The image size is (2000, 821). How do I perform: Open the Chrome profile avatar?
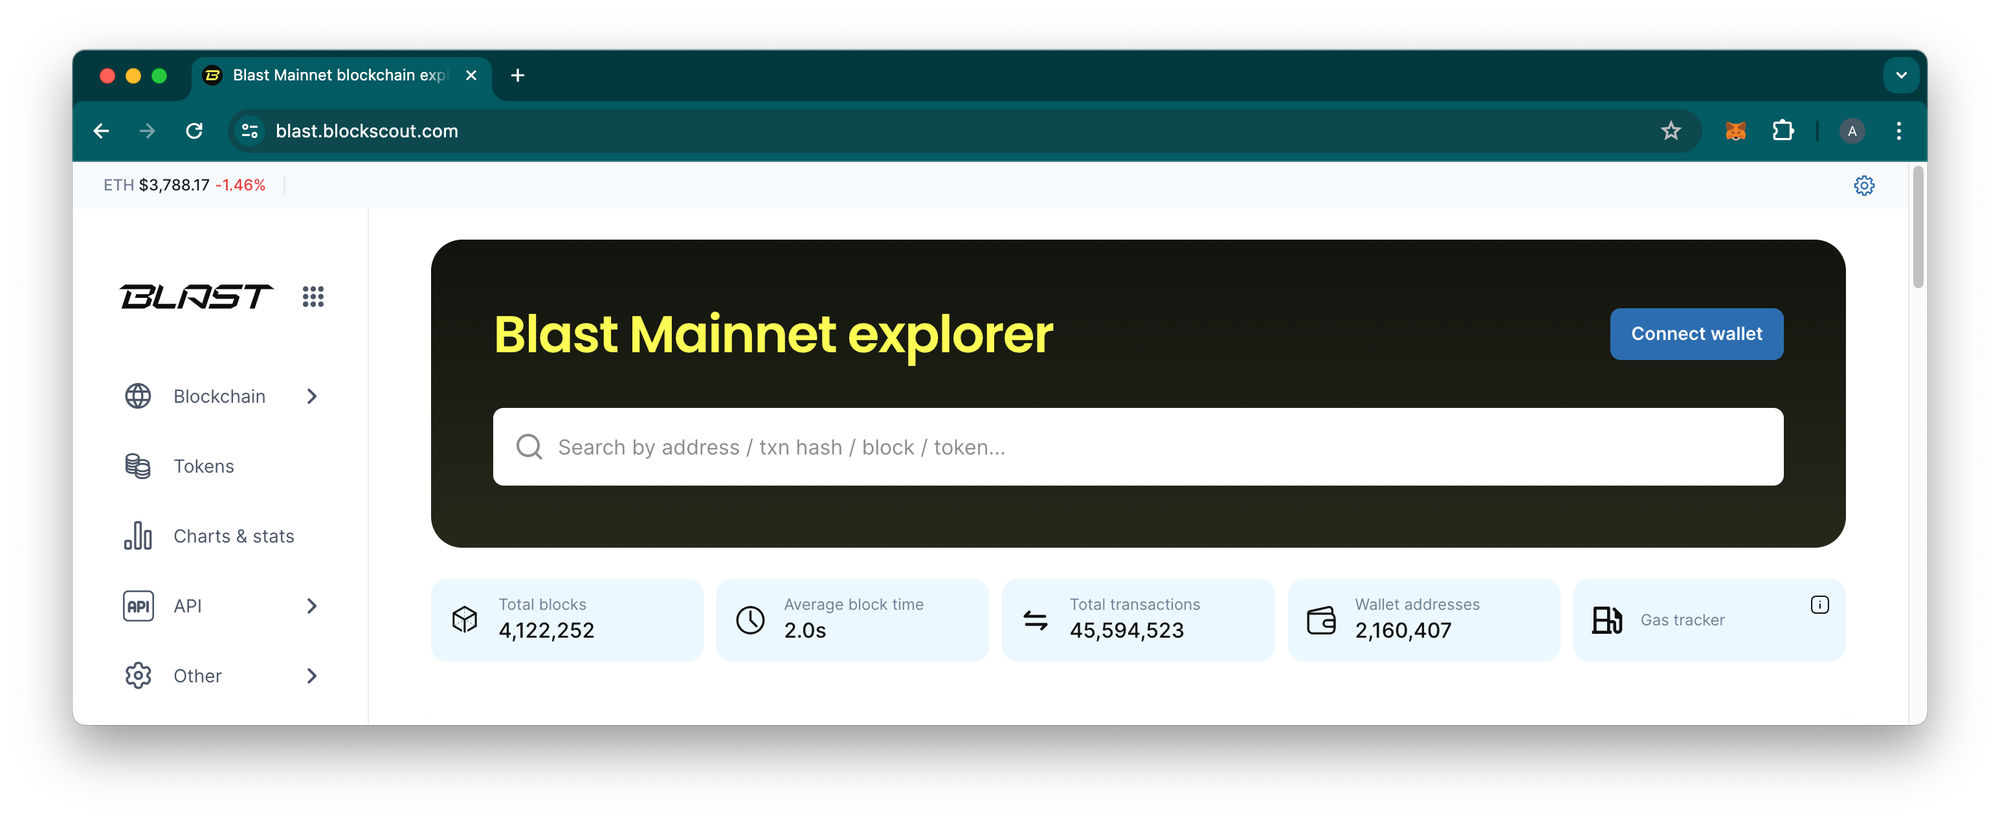click(x=1852, y=131)
